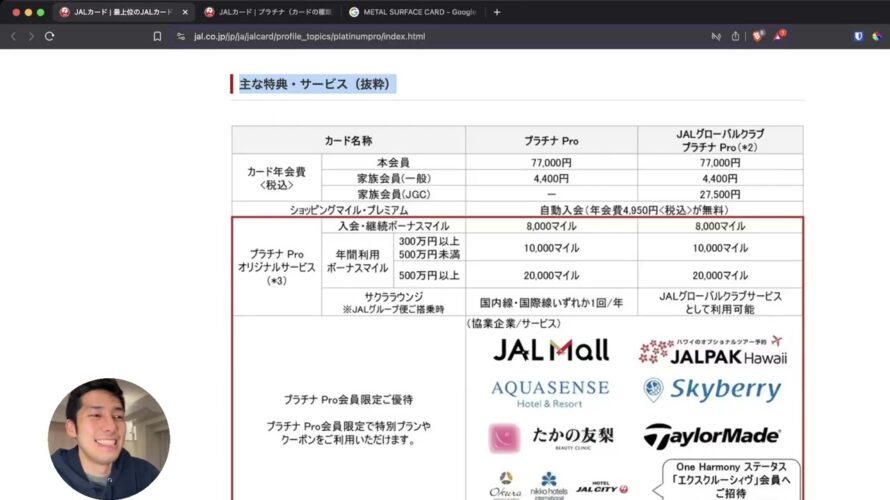Click the 年間利用ボーナスマイル label
This screenshot has width=890, height=500.
pyautogui.click(x=358, y=261)
